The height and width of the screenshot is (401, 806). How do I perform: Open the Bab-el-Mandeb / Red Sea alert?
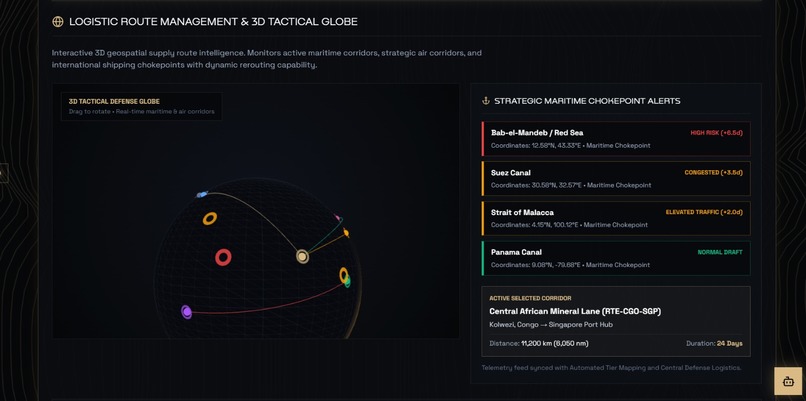[x=616, y=138]
